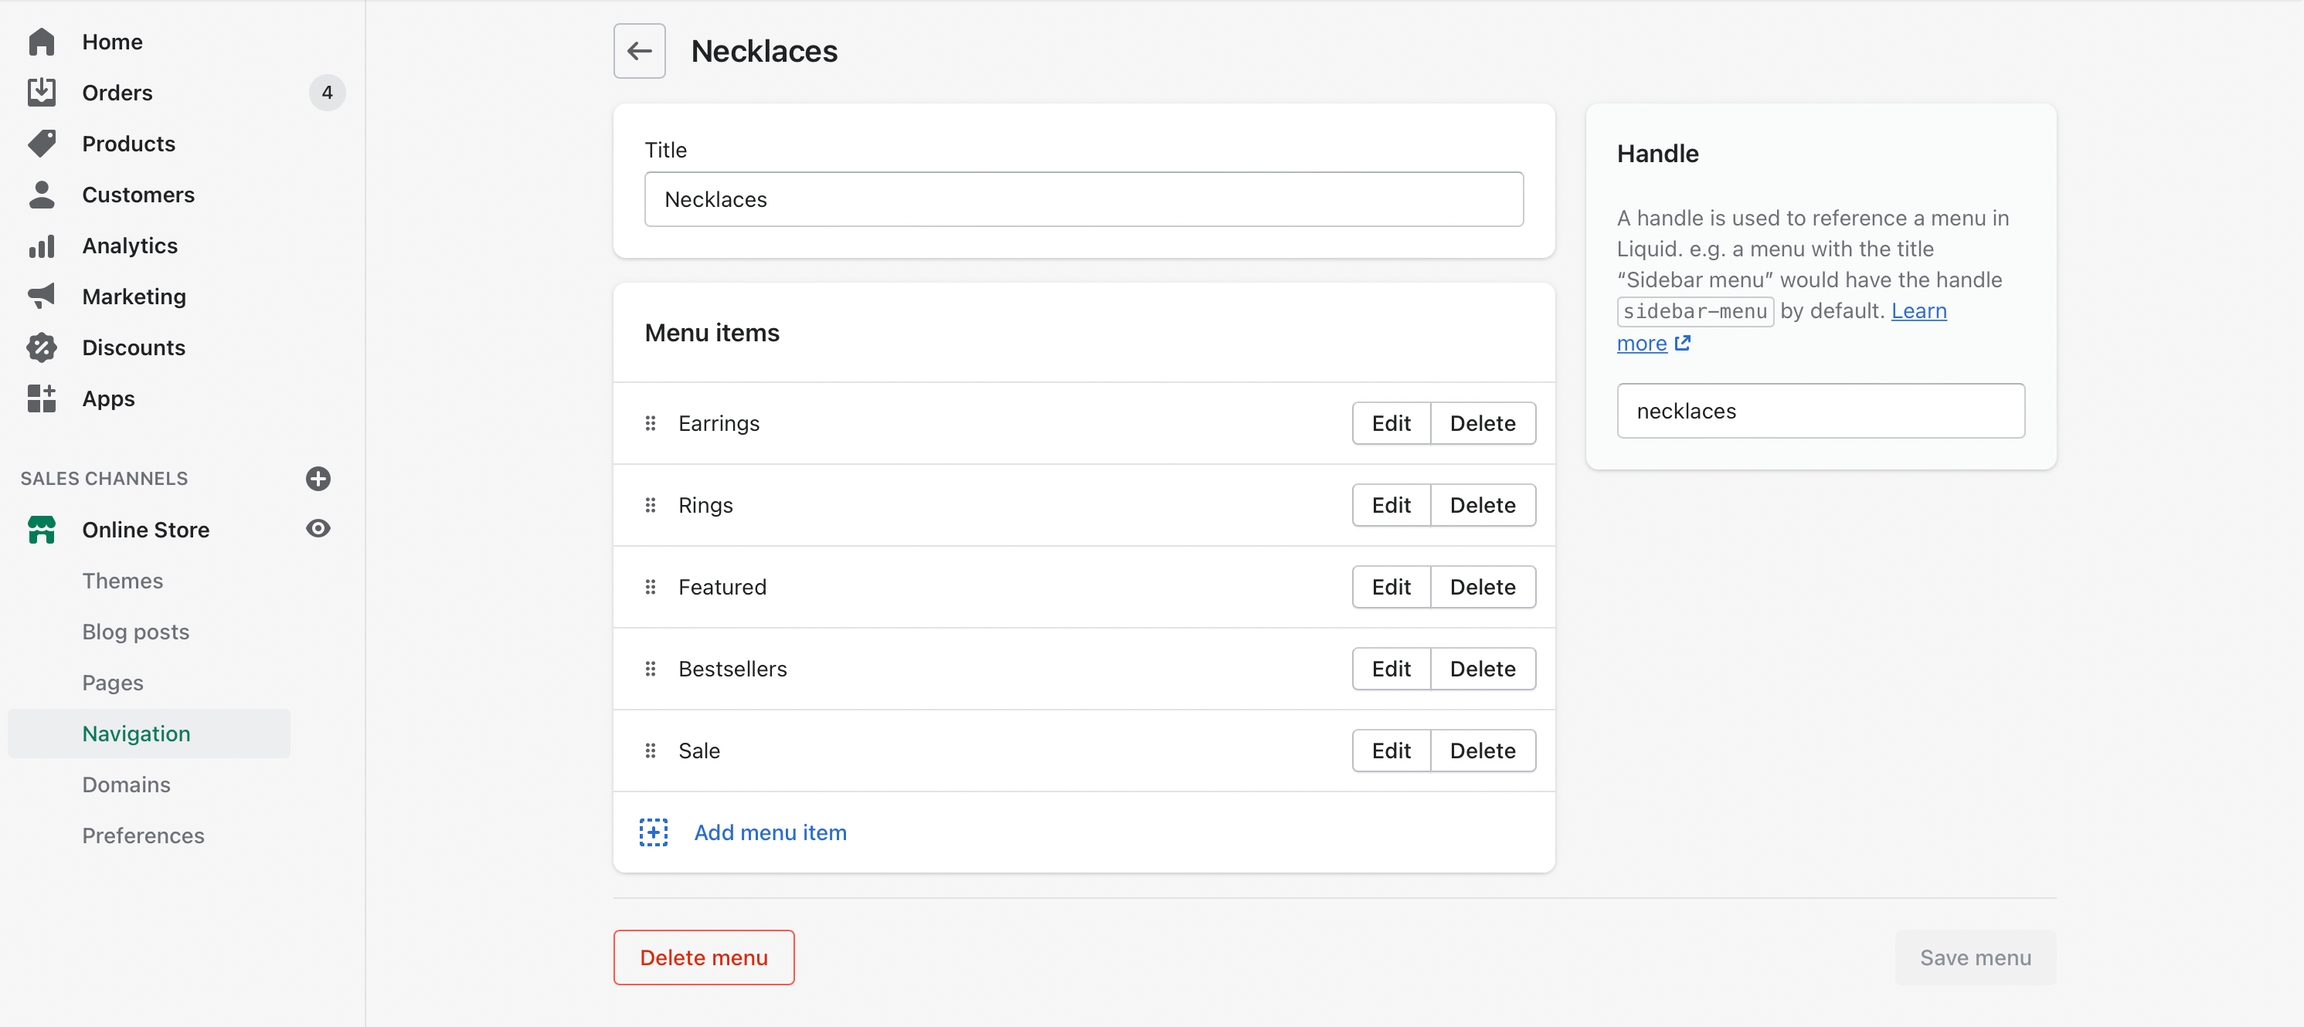Screen dimensions: 2304x1027
Task: Click the drag handle beside Earrings
Action: [651, 423]
